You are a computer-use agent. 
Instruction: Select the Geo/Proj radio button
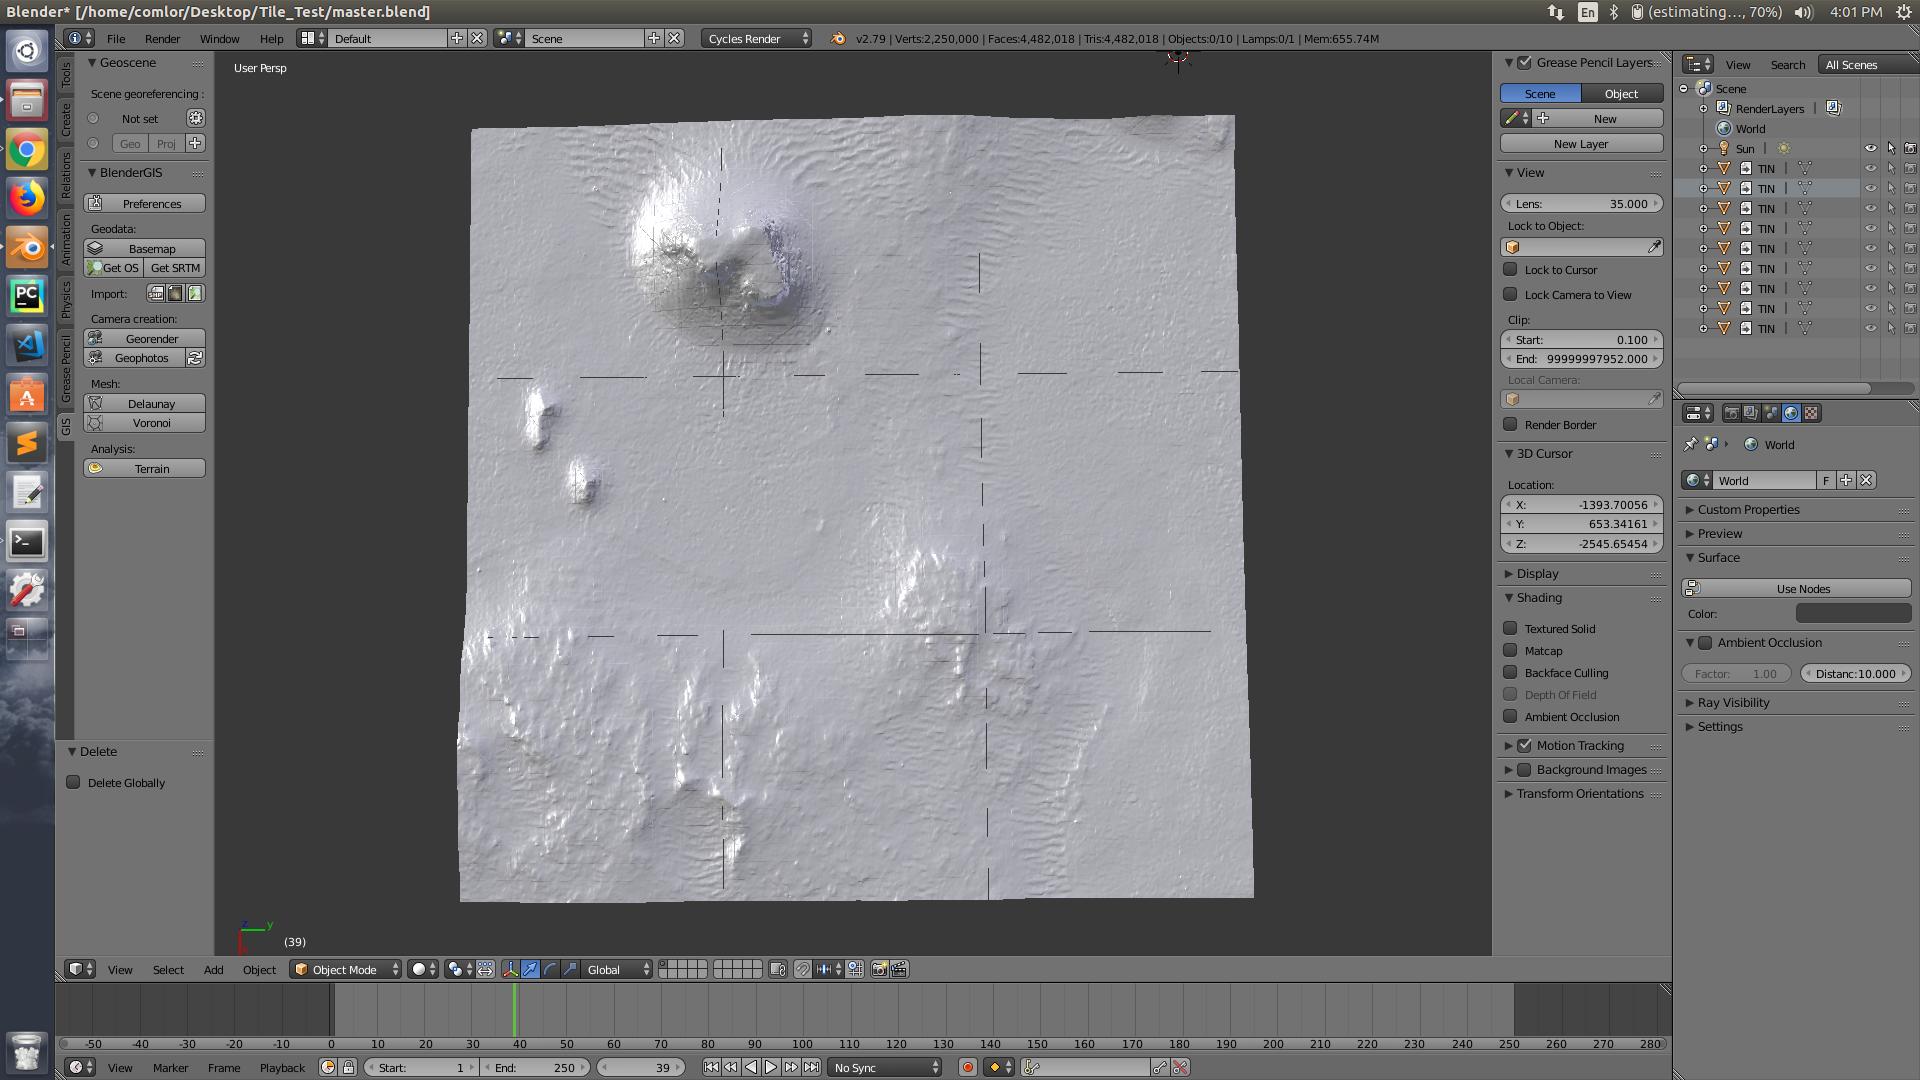(93, 143)
